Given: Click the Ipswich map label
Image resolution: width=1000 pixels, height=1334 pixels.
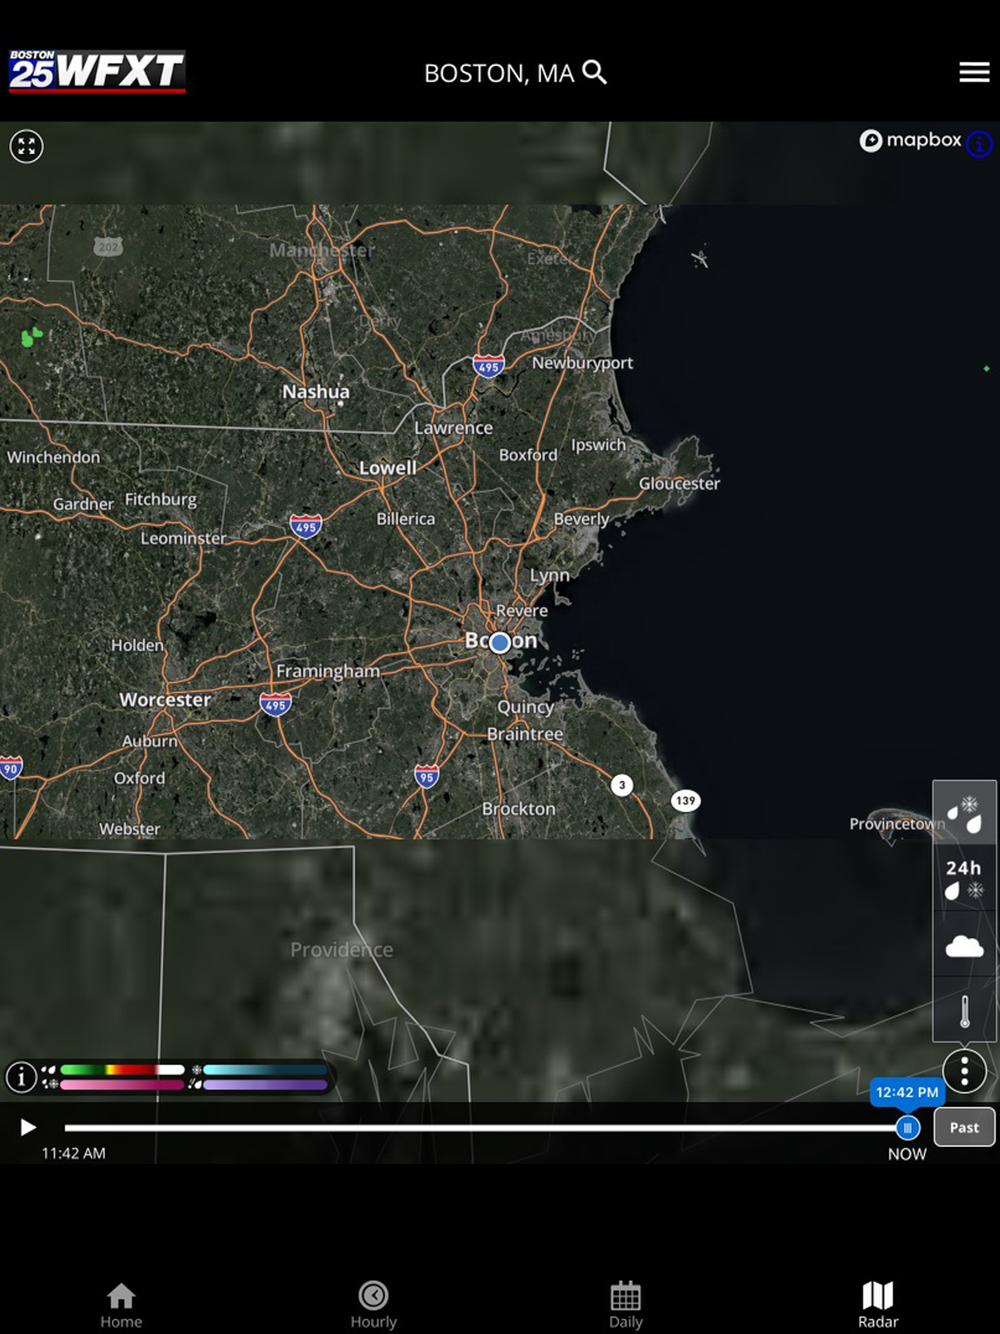Looking at the screenshot, I should tap(599, 445).
